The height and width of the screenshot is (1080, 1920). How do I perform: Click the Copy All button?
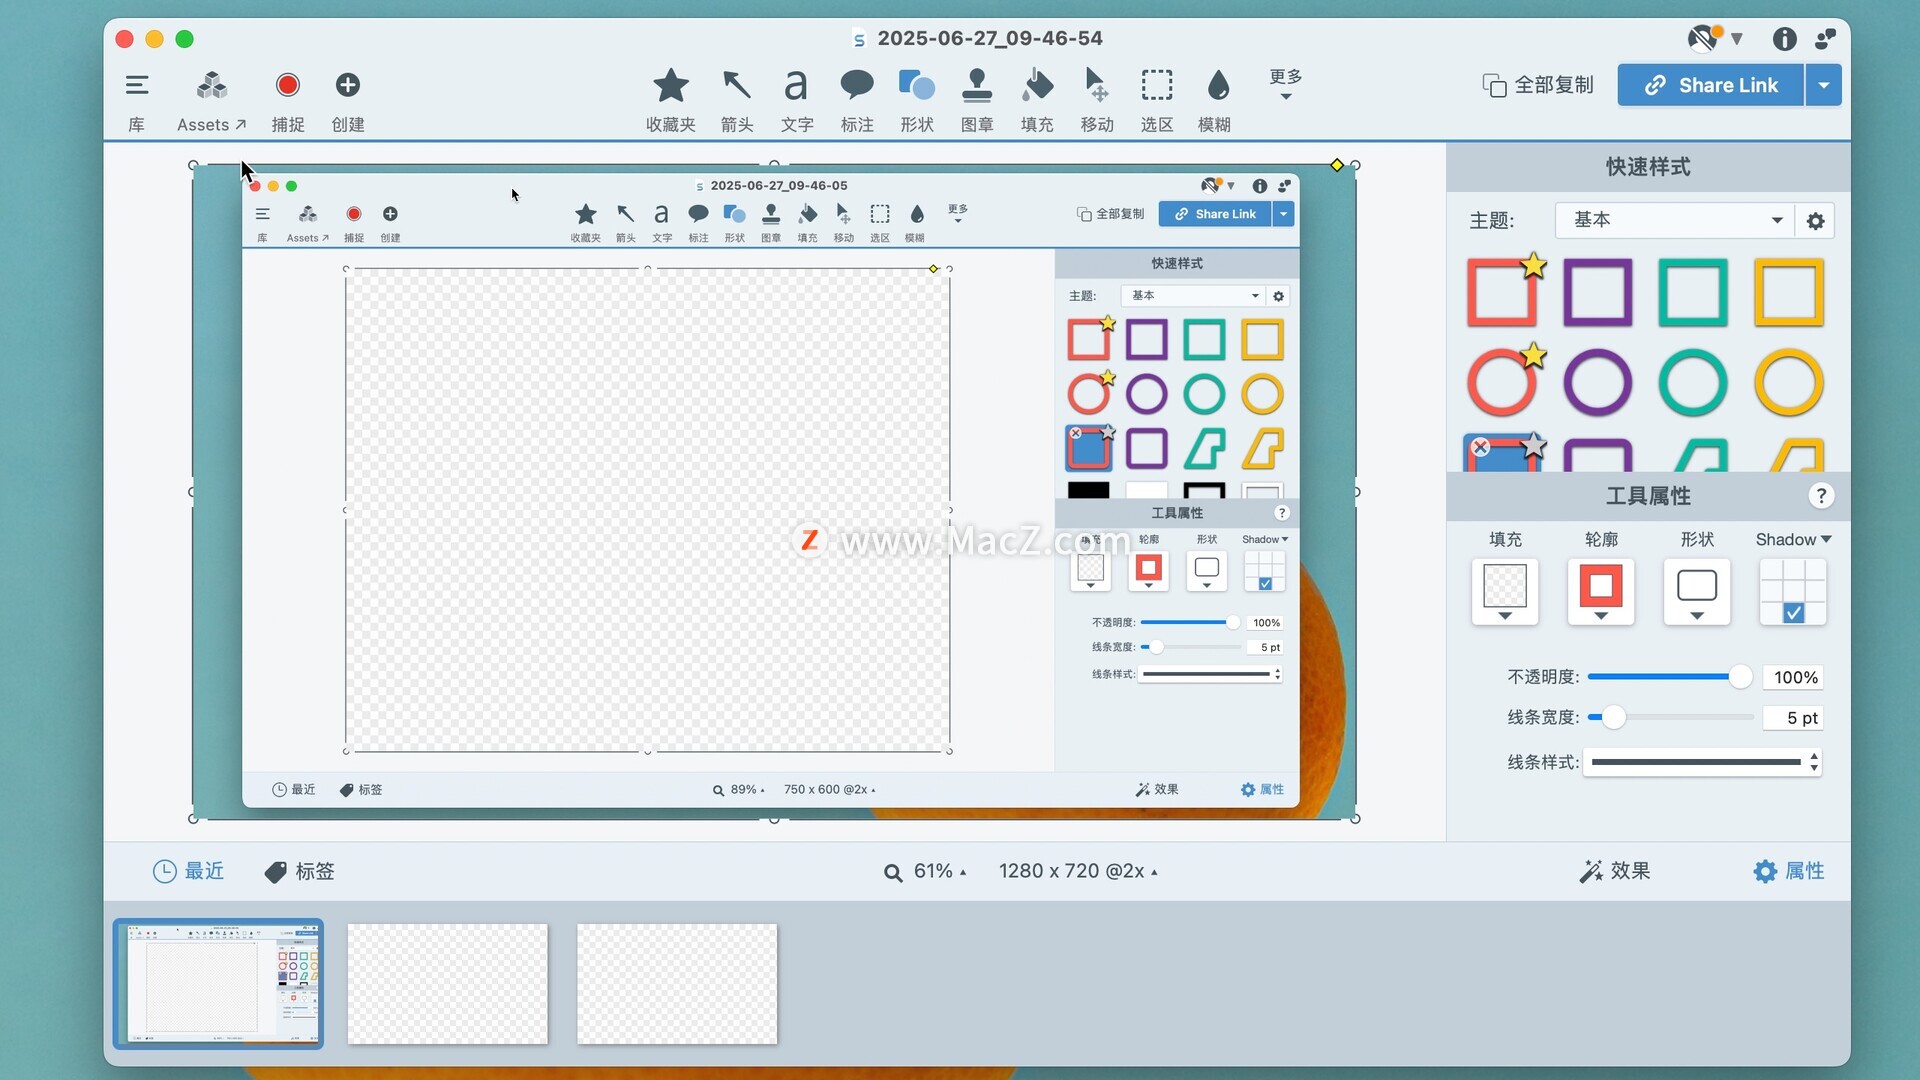[1538, 85]
